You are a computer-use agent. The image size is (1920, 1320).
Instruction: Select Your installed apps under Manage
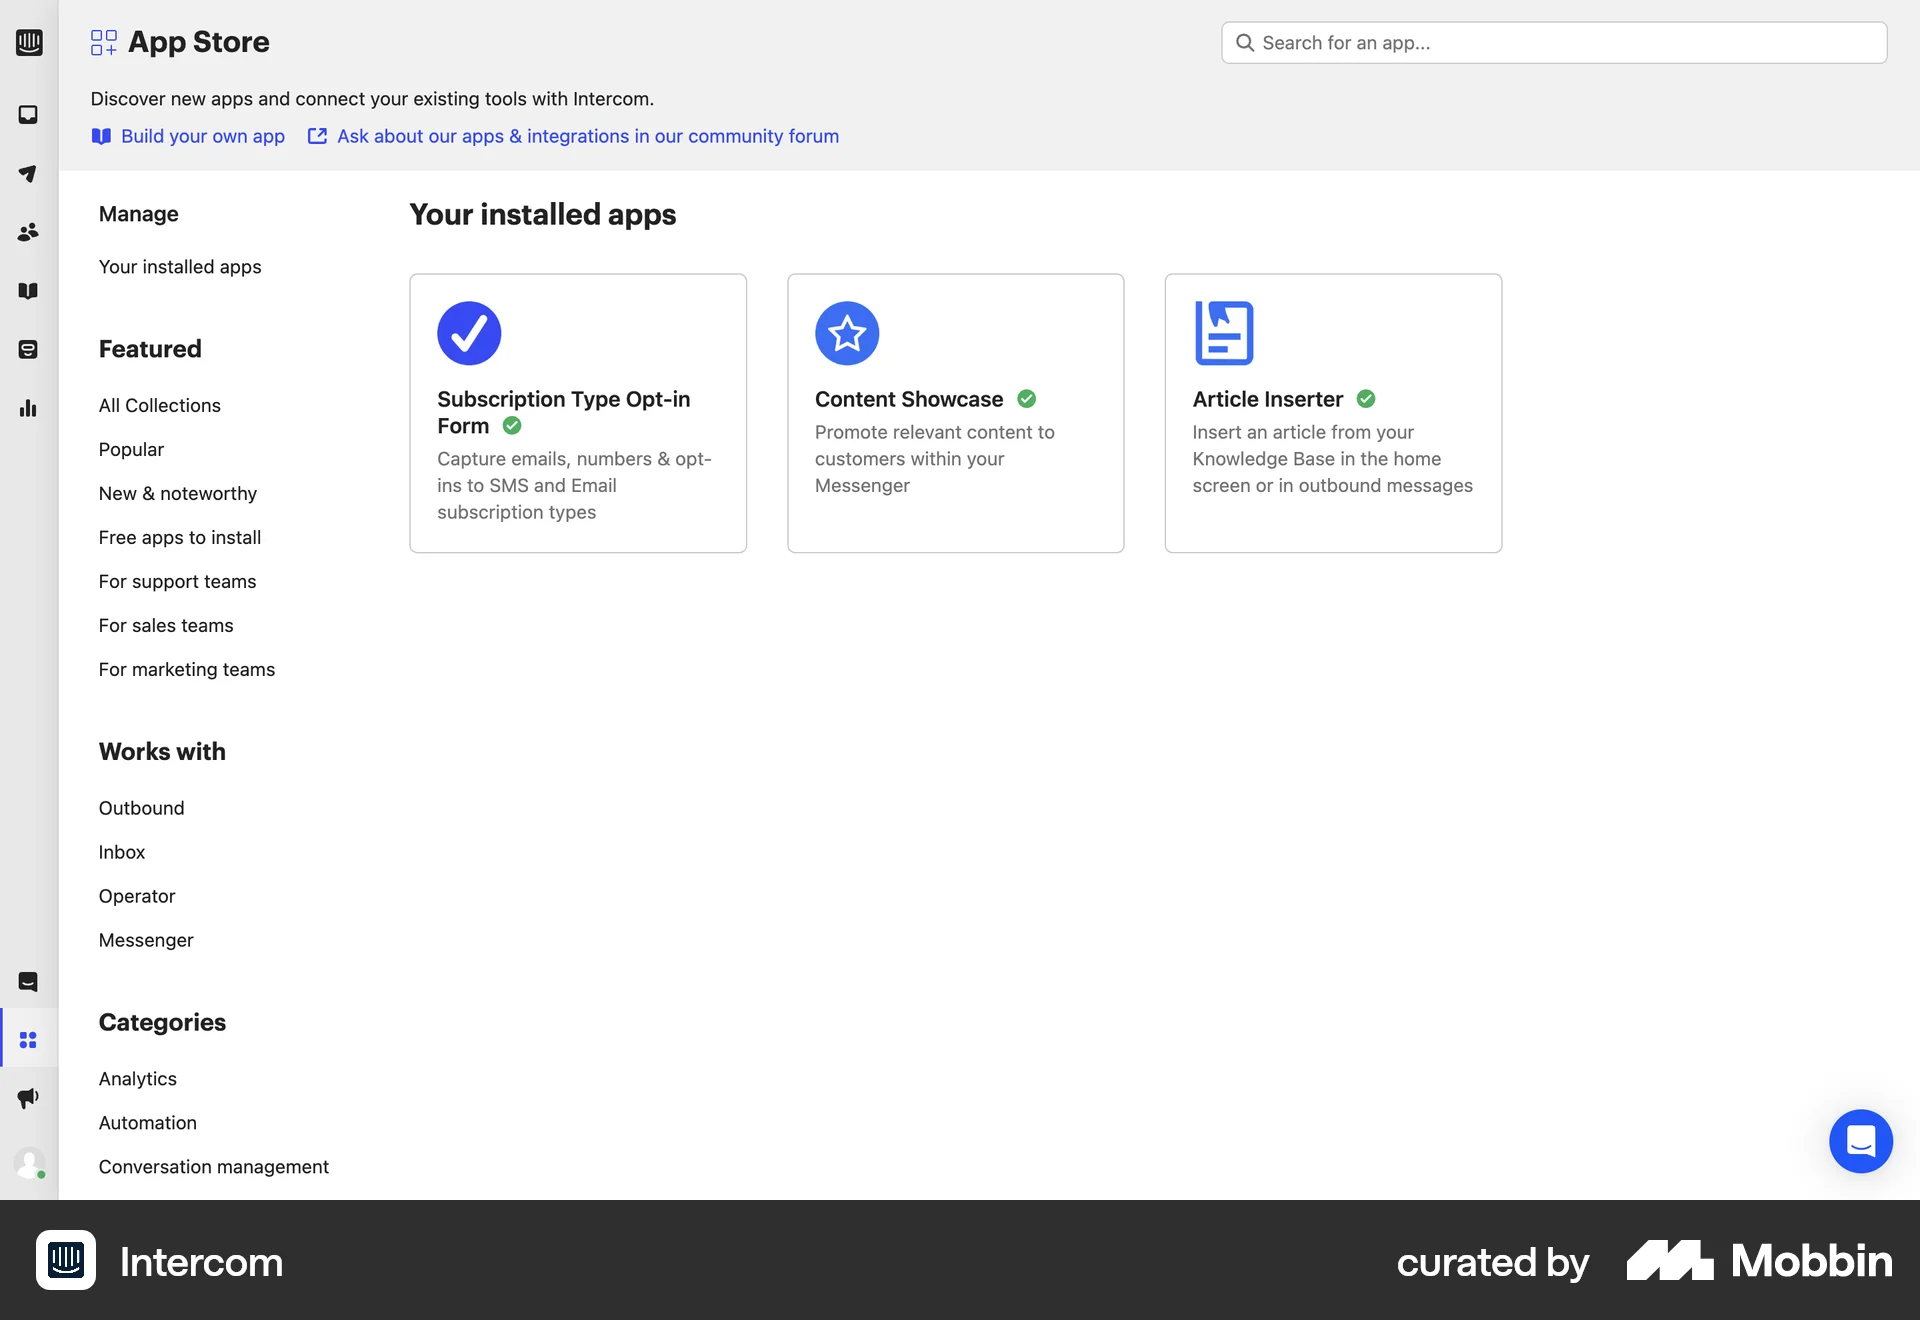point(179,266)
